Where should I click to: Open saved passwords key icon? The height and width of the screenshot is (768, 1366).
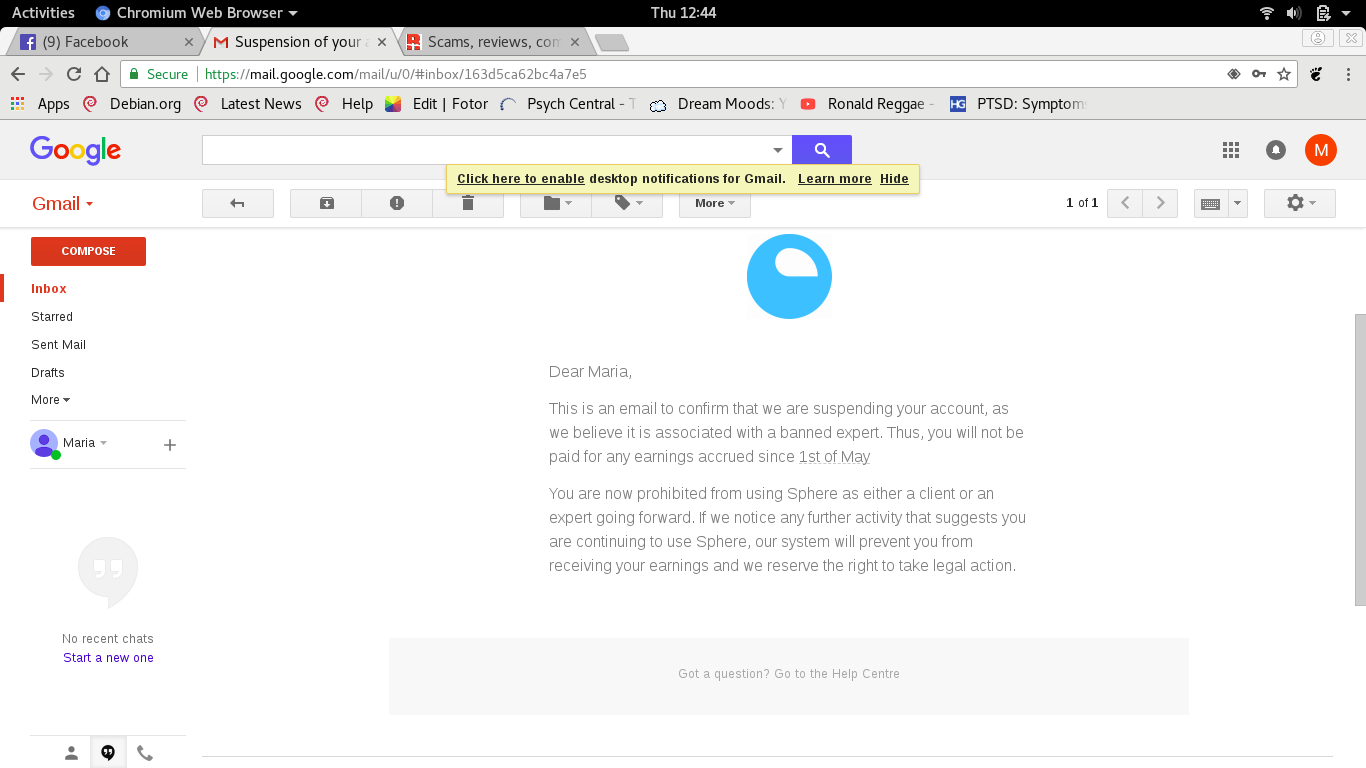(x=1259, y=74)
